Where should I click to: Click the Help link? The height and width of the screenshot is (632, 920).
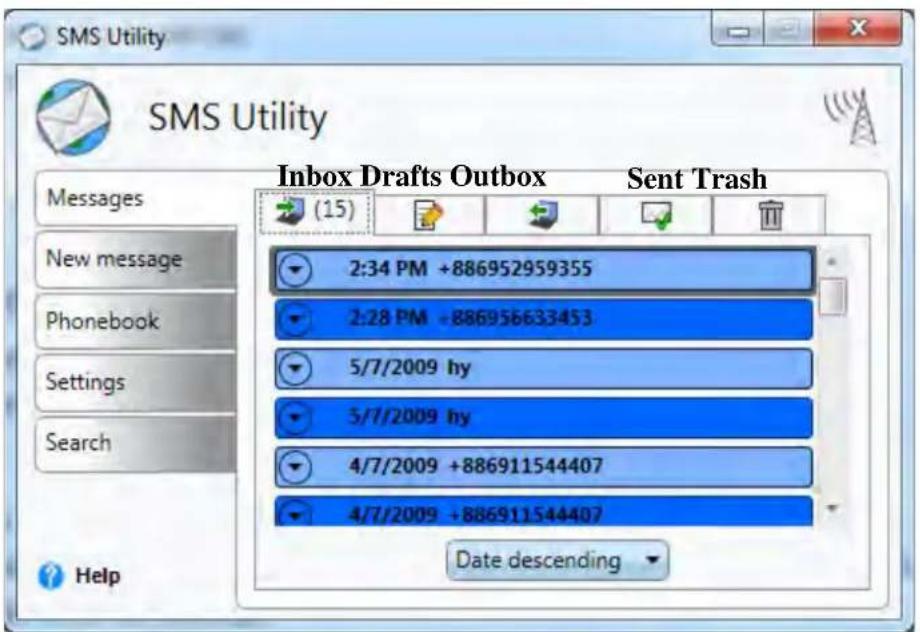click(97, 576)
